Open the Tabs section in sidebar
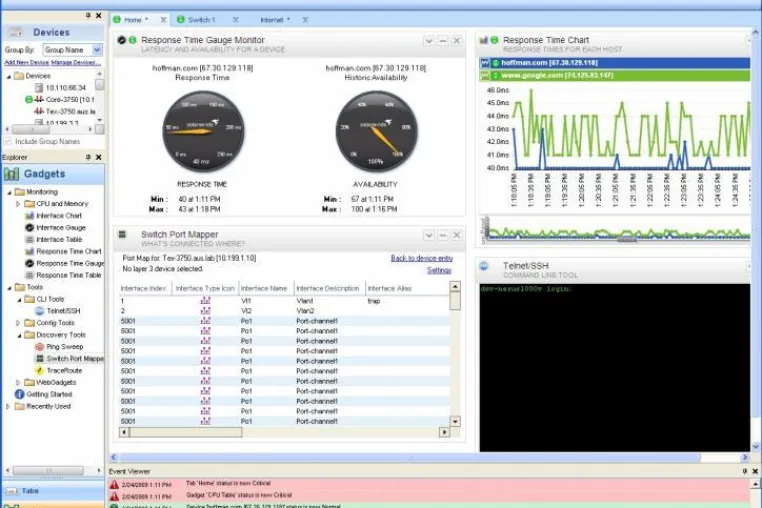 click(52, 491)
